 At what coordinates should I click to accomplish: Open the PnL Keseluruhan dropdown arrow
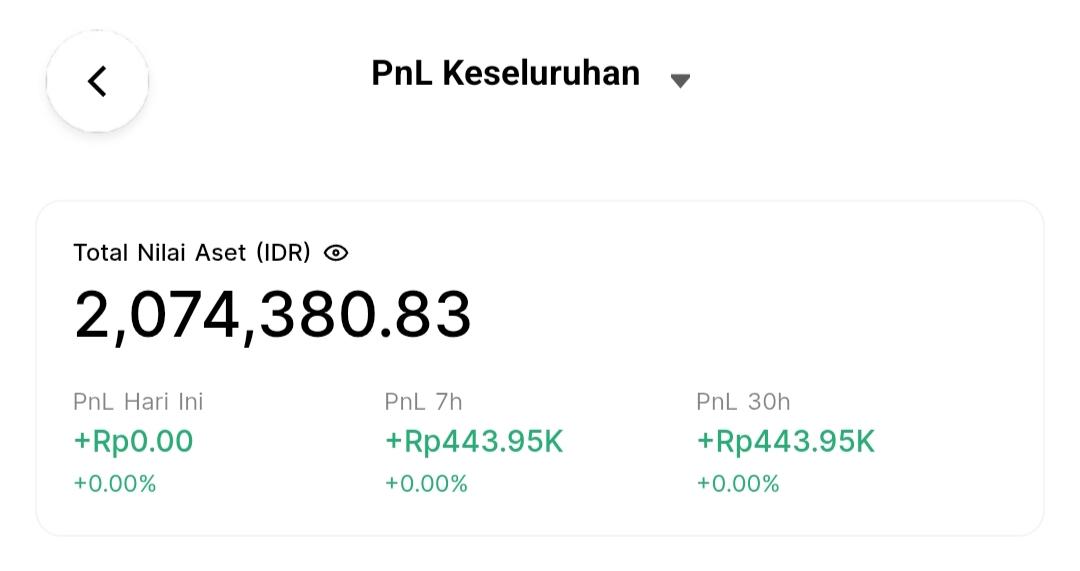coord(680,81)
